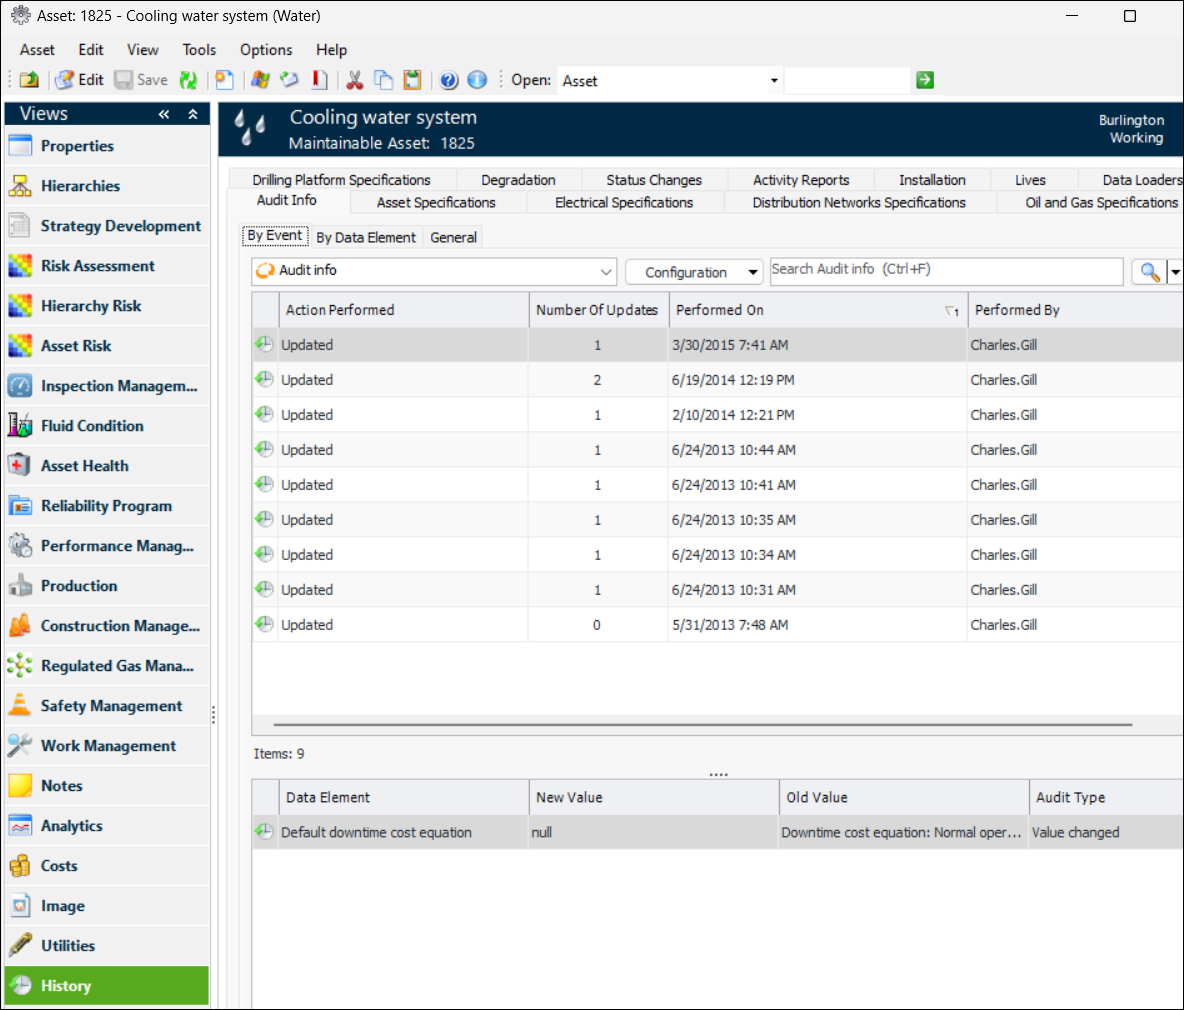Collapse the Views panel with double chevron

tap(164, 114)
